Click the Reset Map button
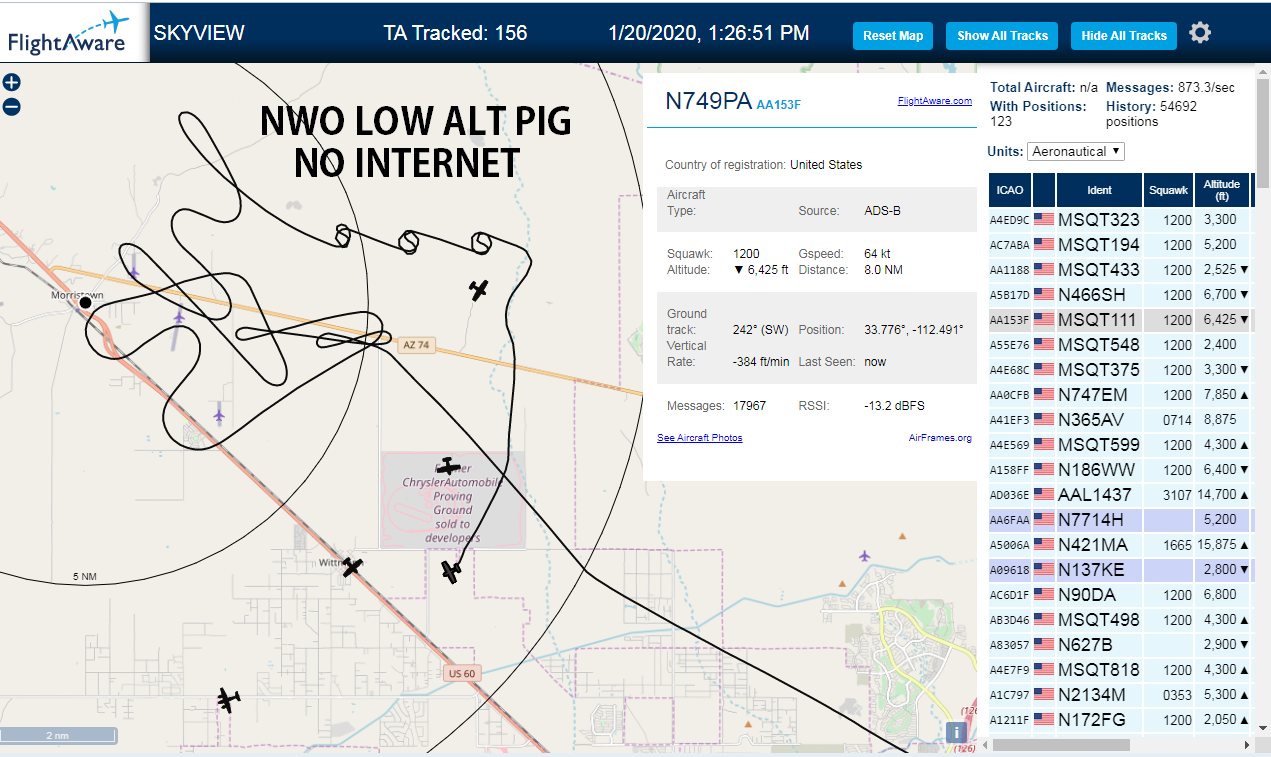 [x=893, y=35]
